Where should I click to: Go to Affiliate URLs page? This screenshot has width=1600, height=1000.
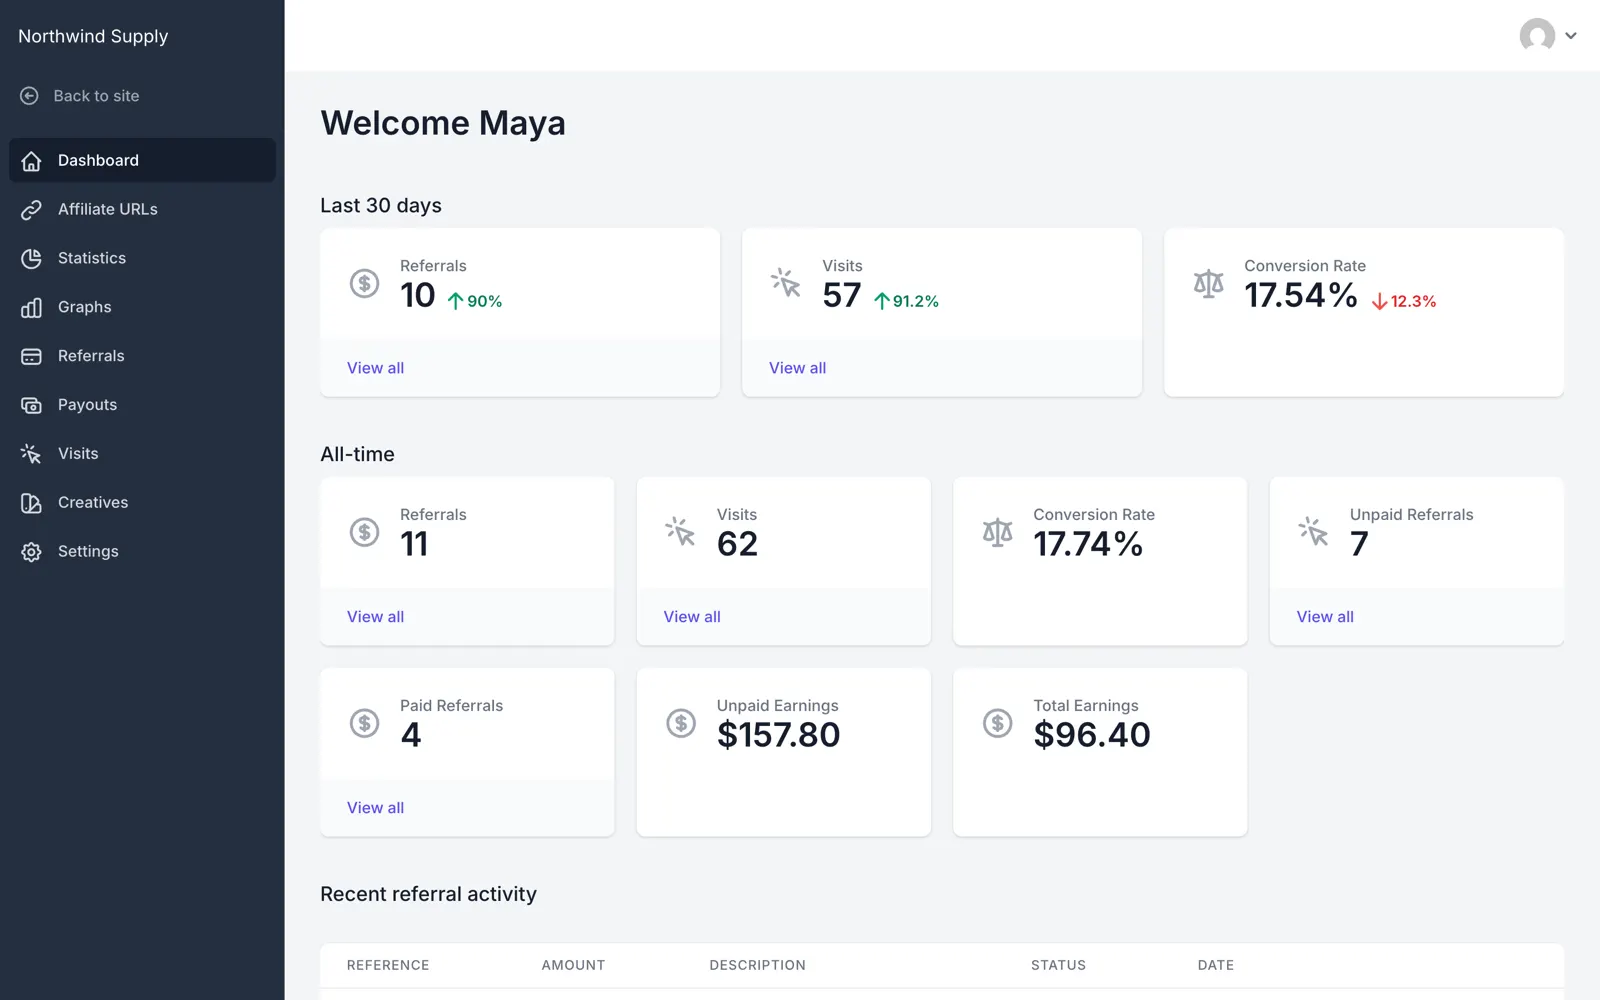(142, 209)
